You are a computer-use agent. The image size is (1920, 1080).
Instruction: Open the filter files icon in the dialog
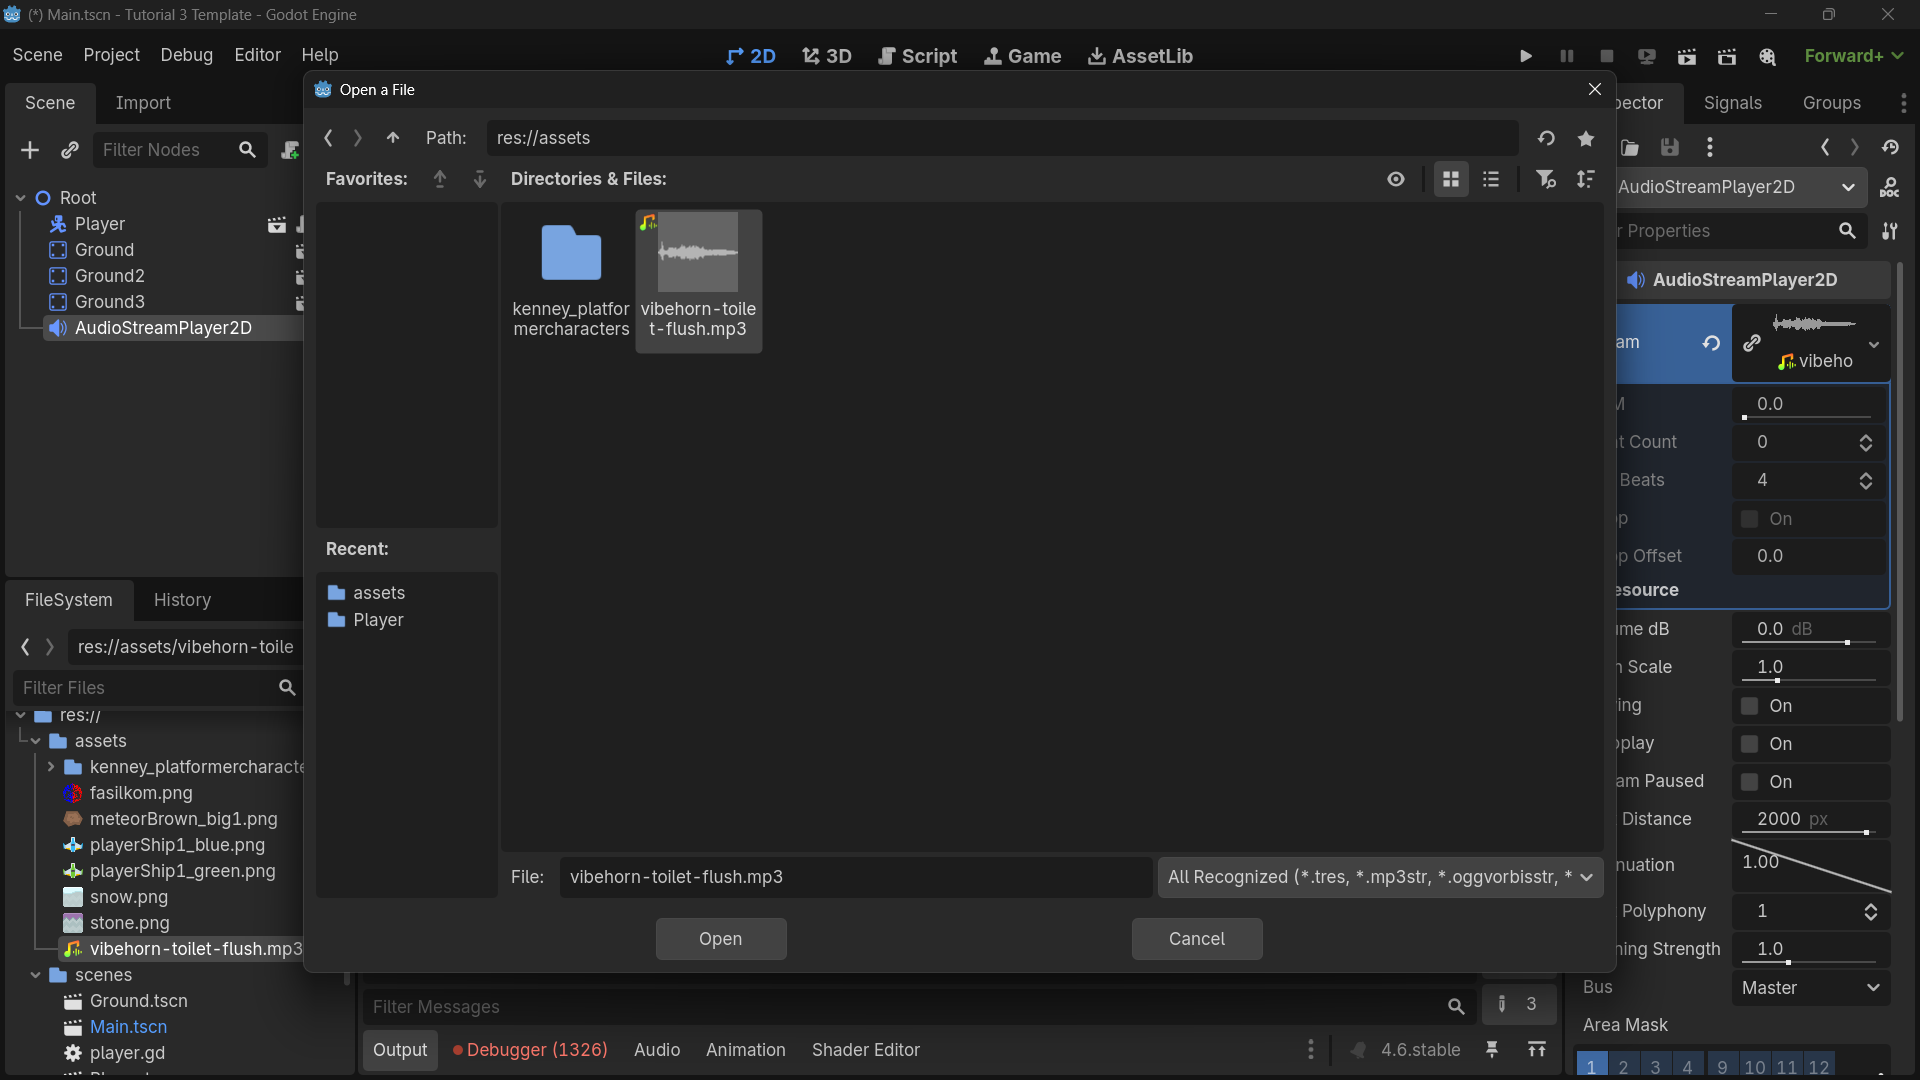tap(1546, 179)
